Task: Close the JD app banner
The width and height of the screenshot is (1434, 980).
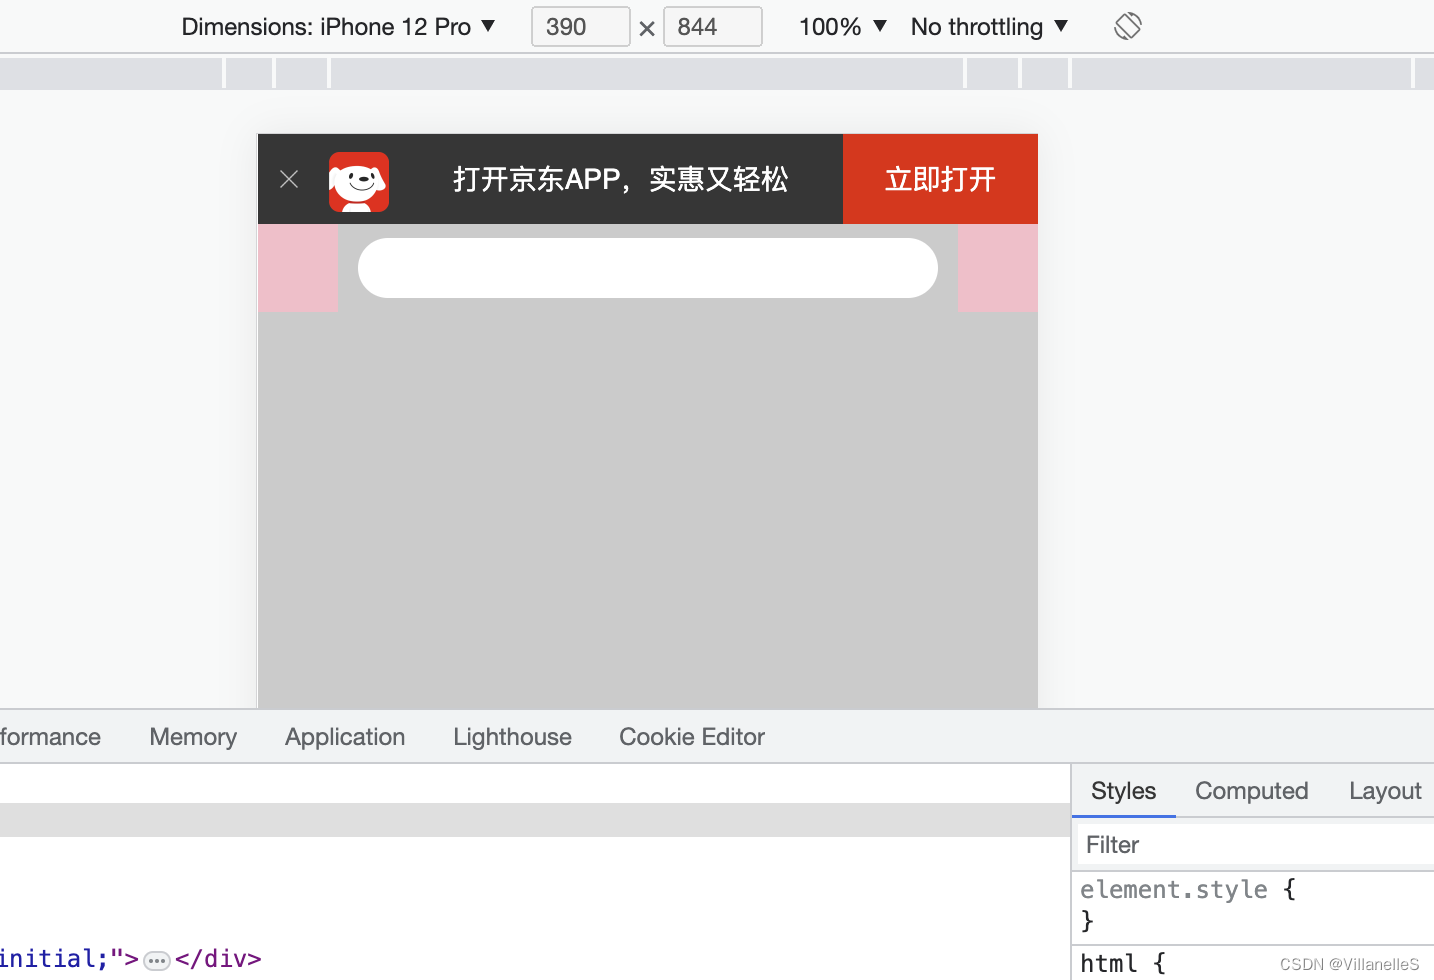Action: 289,179
